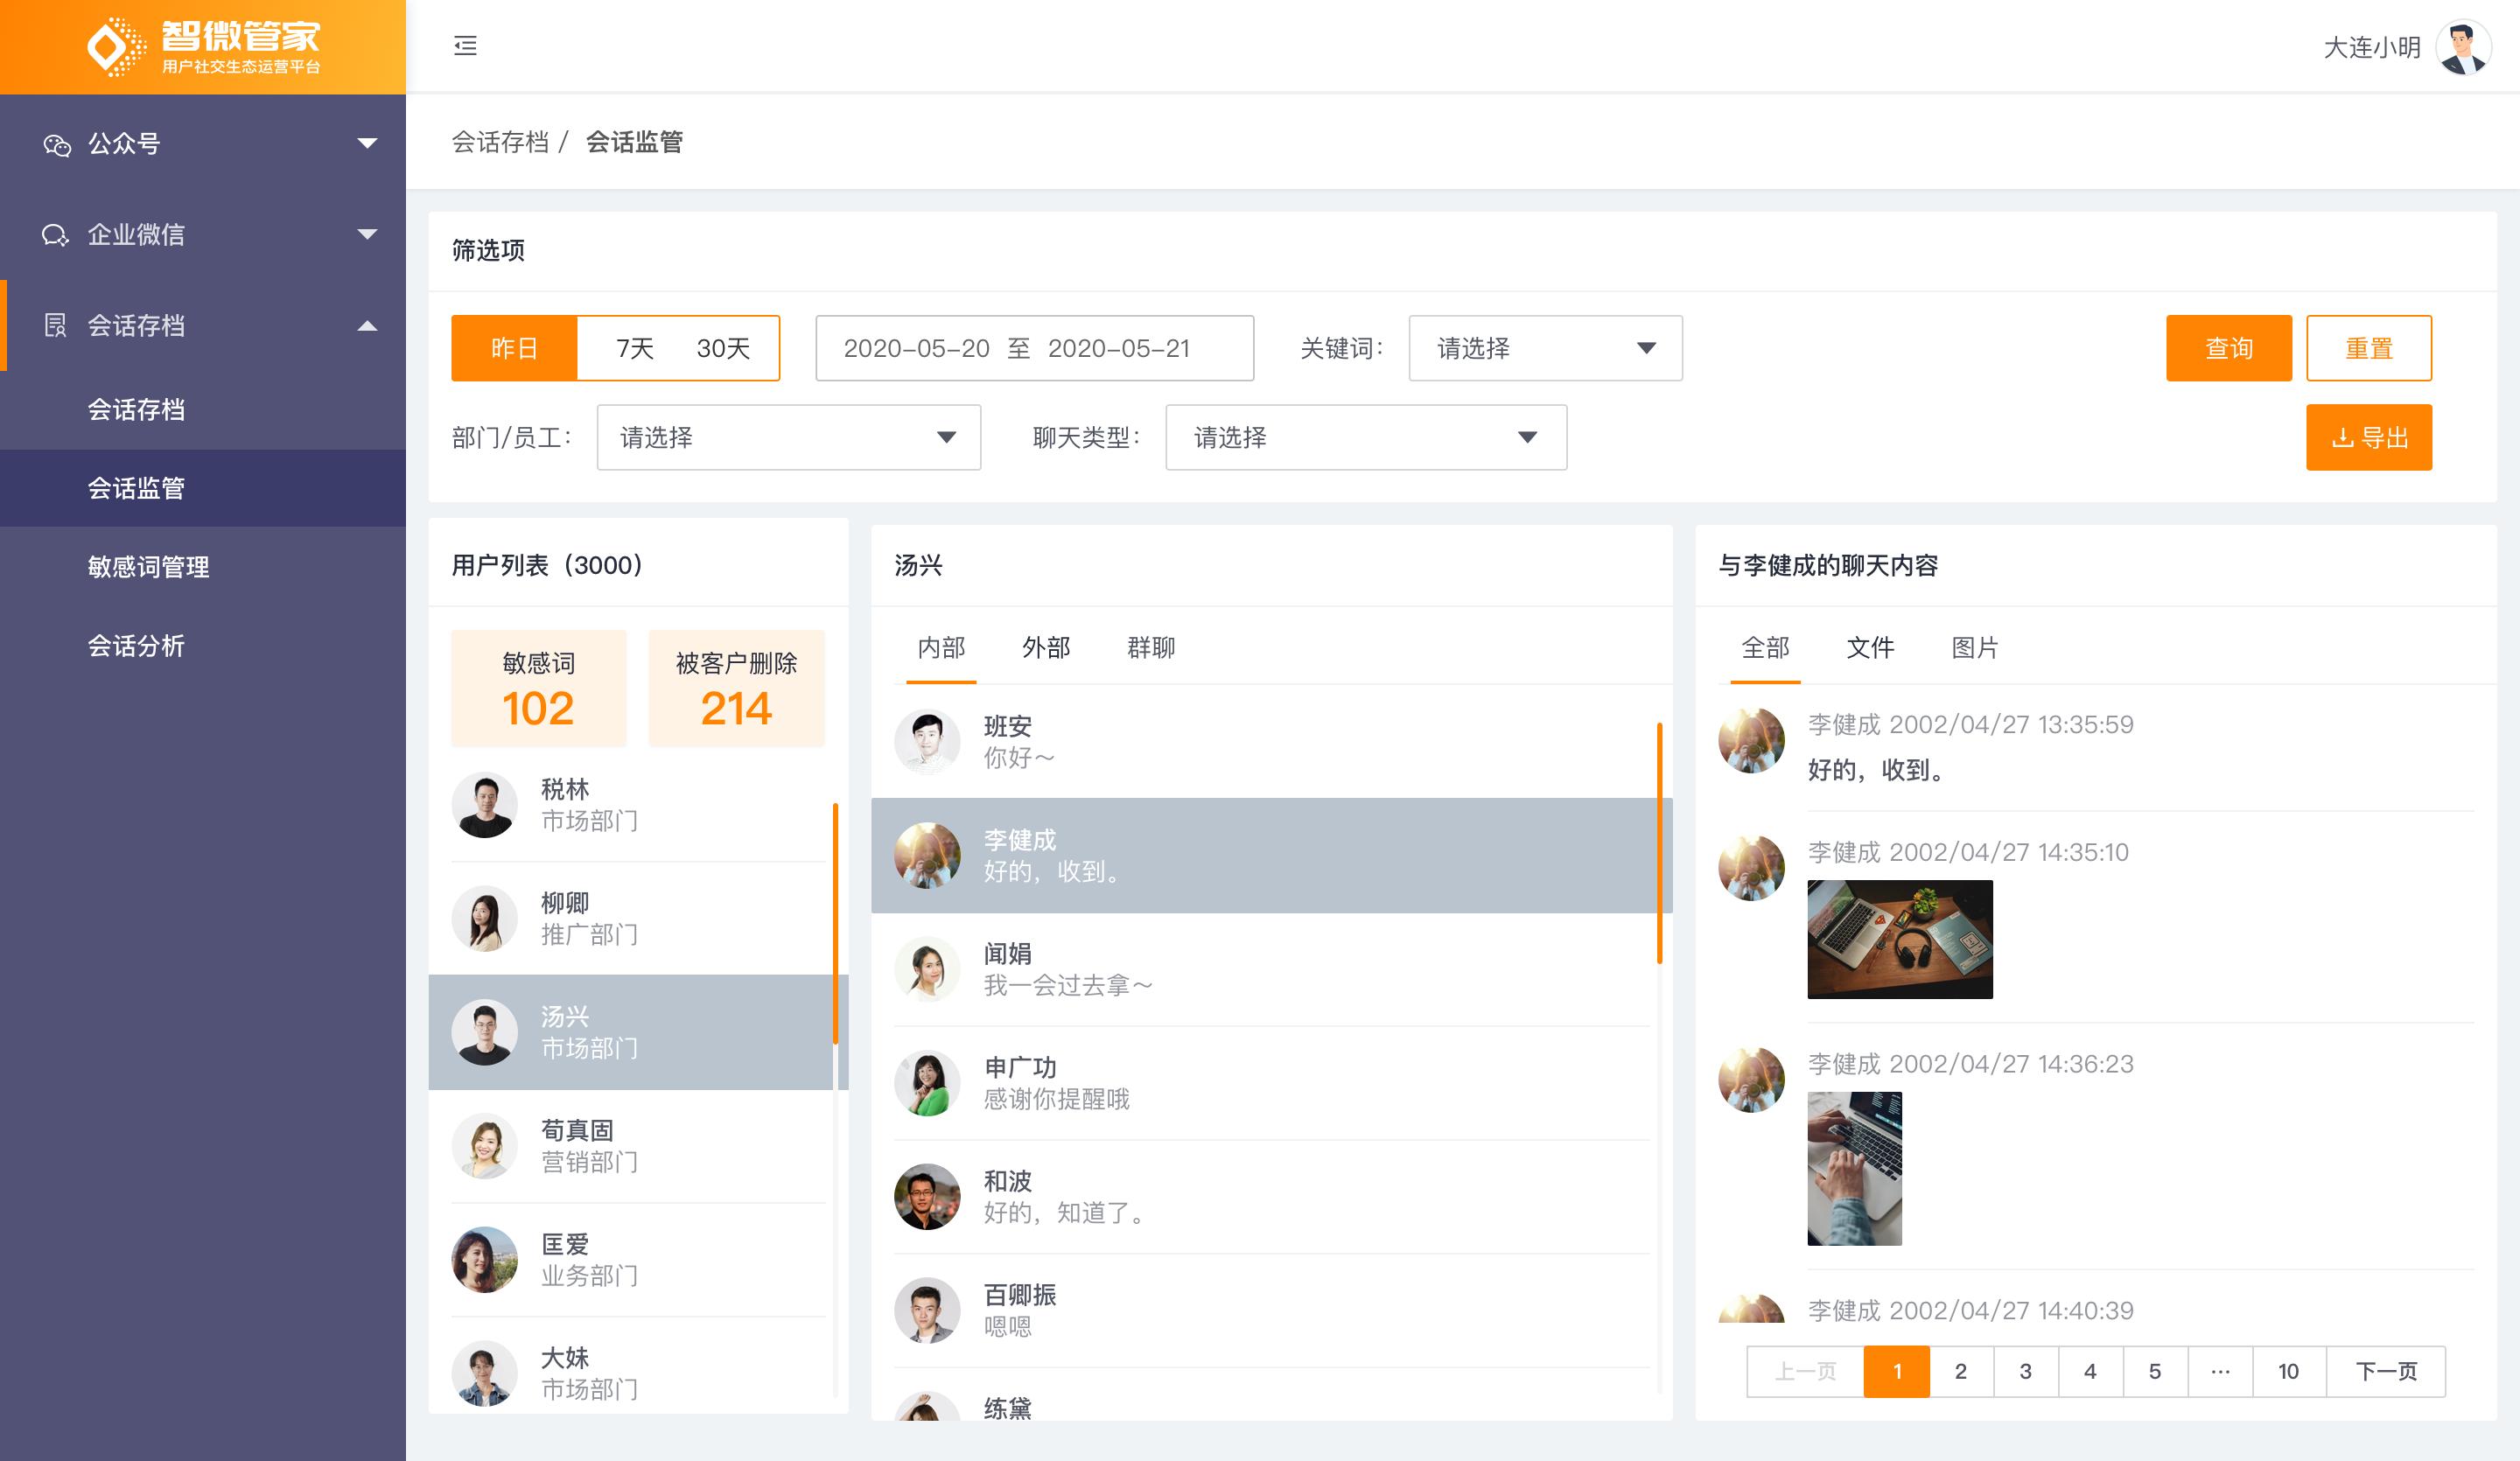
Task: Click 大连小明 profile avatar at top right
Action: coord(2462,47)
